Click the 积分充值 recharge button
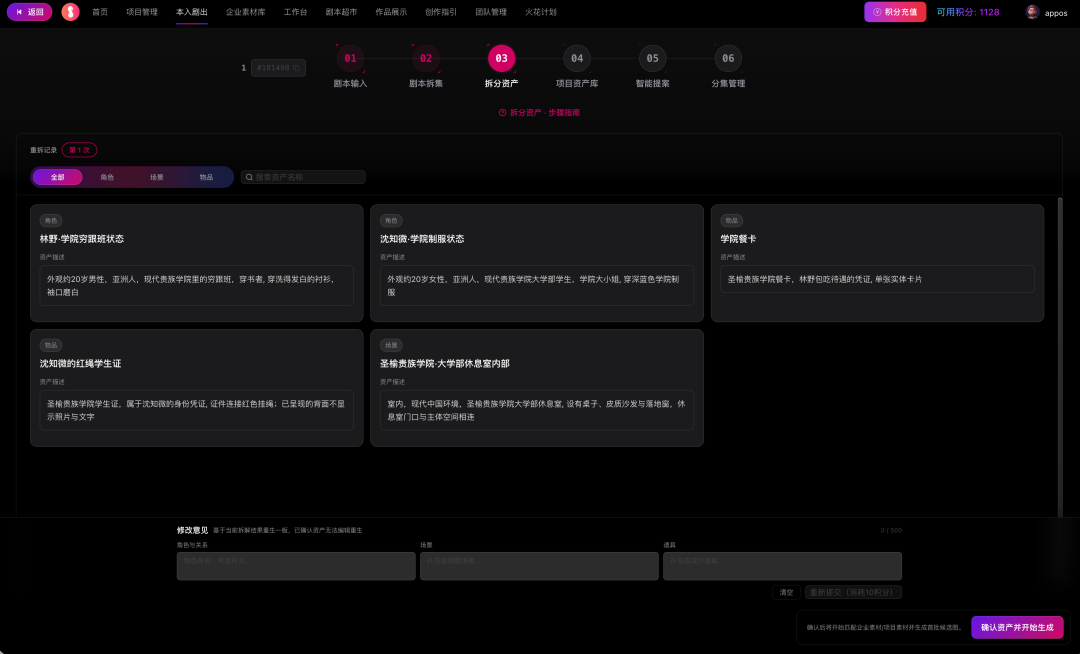Image resolution: width=1080 pixels, height=654 pixels. click(x=895, y=12)
